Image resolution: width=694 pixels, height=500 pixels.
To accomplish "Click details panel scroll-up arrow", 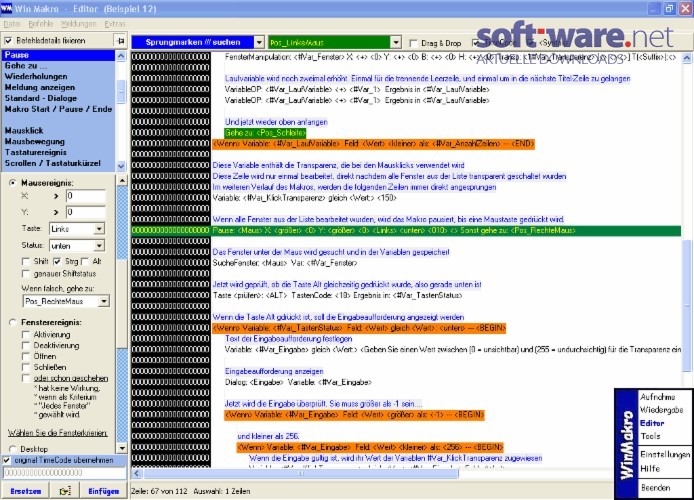I will [122, 180].
